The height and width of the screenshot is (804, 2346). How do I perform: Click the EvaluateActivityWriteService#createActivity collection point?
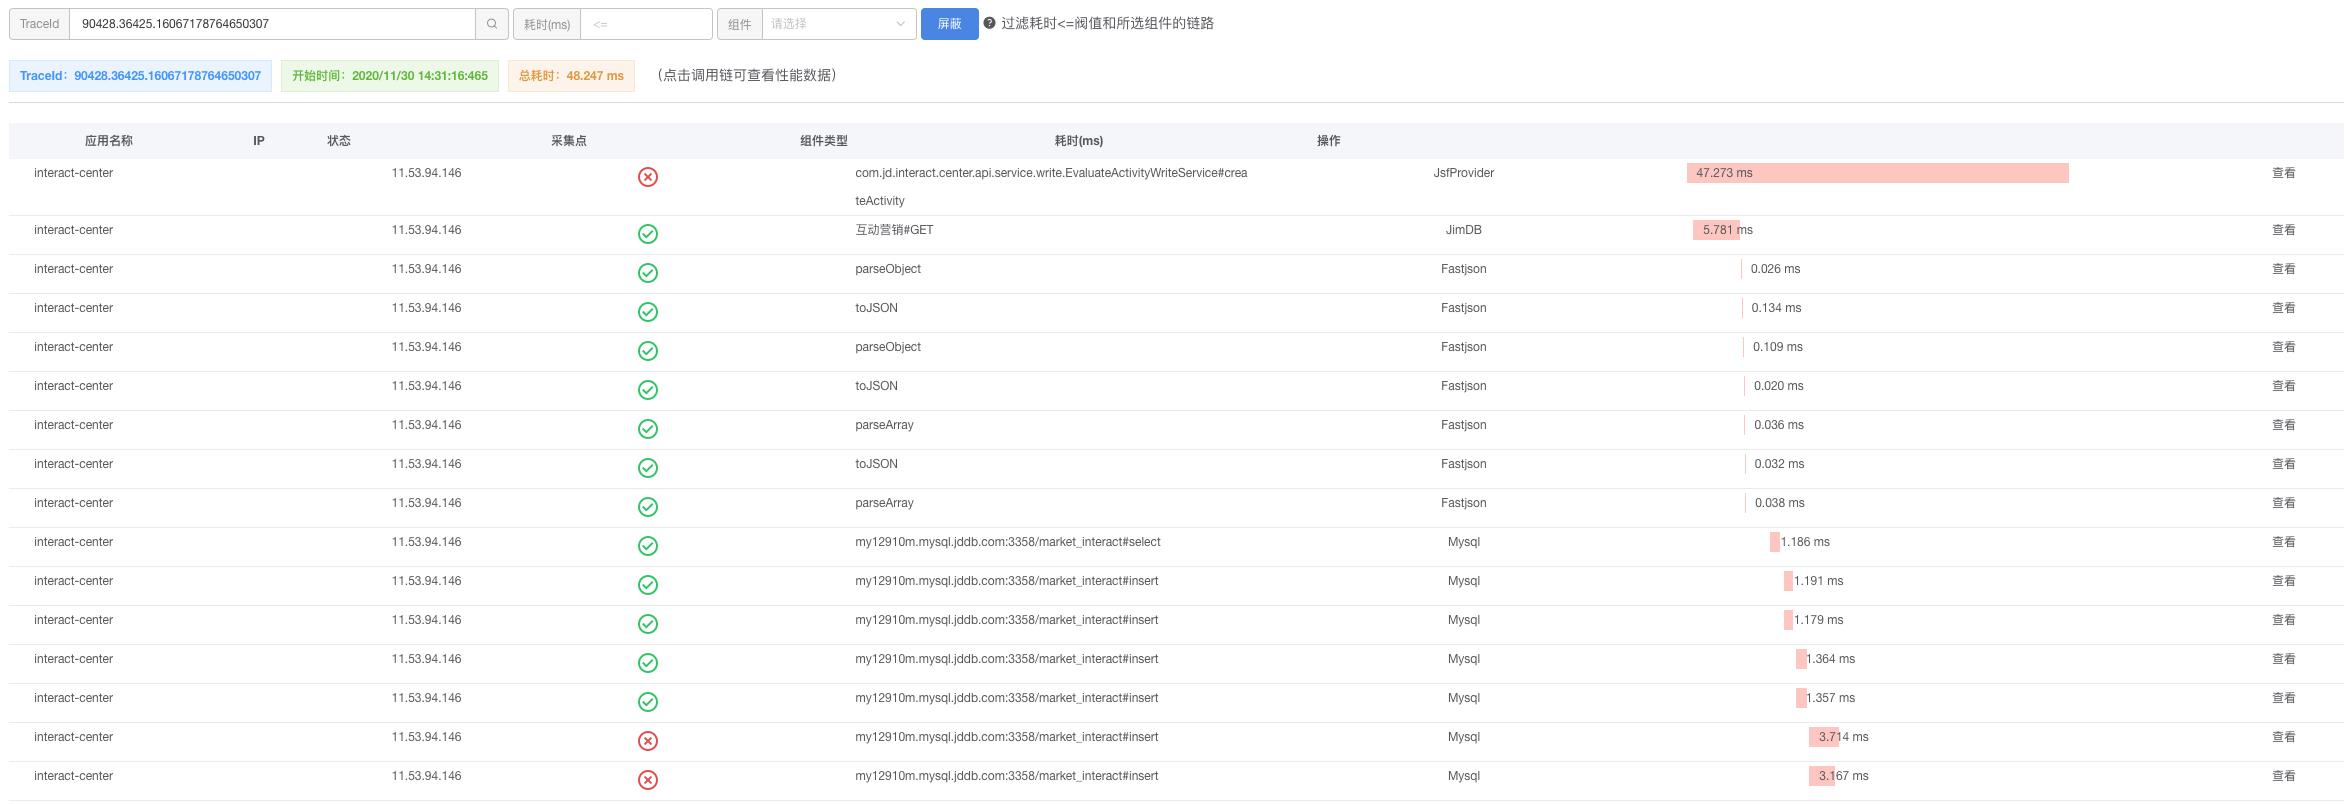(1051, 187)
